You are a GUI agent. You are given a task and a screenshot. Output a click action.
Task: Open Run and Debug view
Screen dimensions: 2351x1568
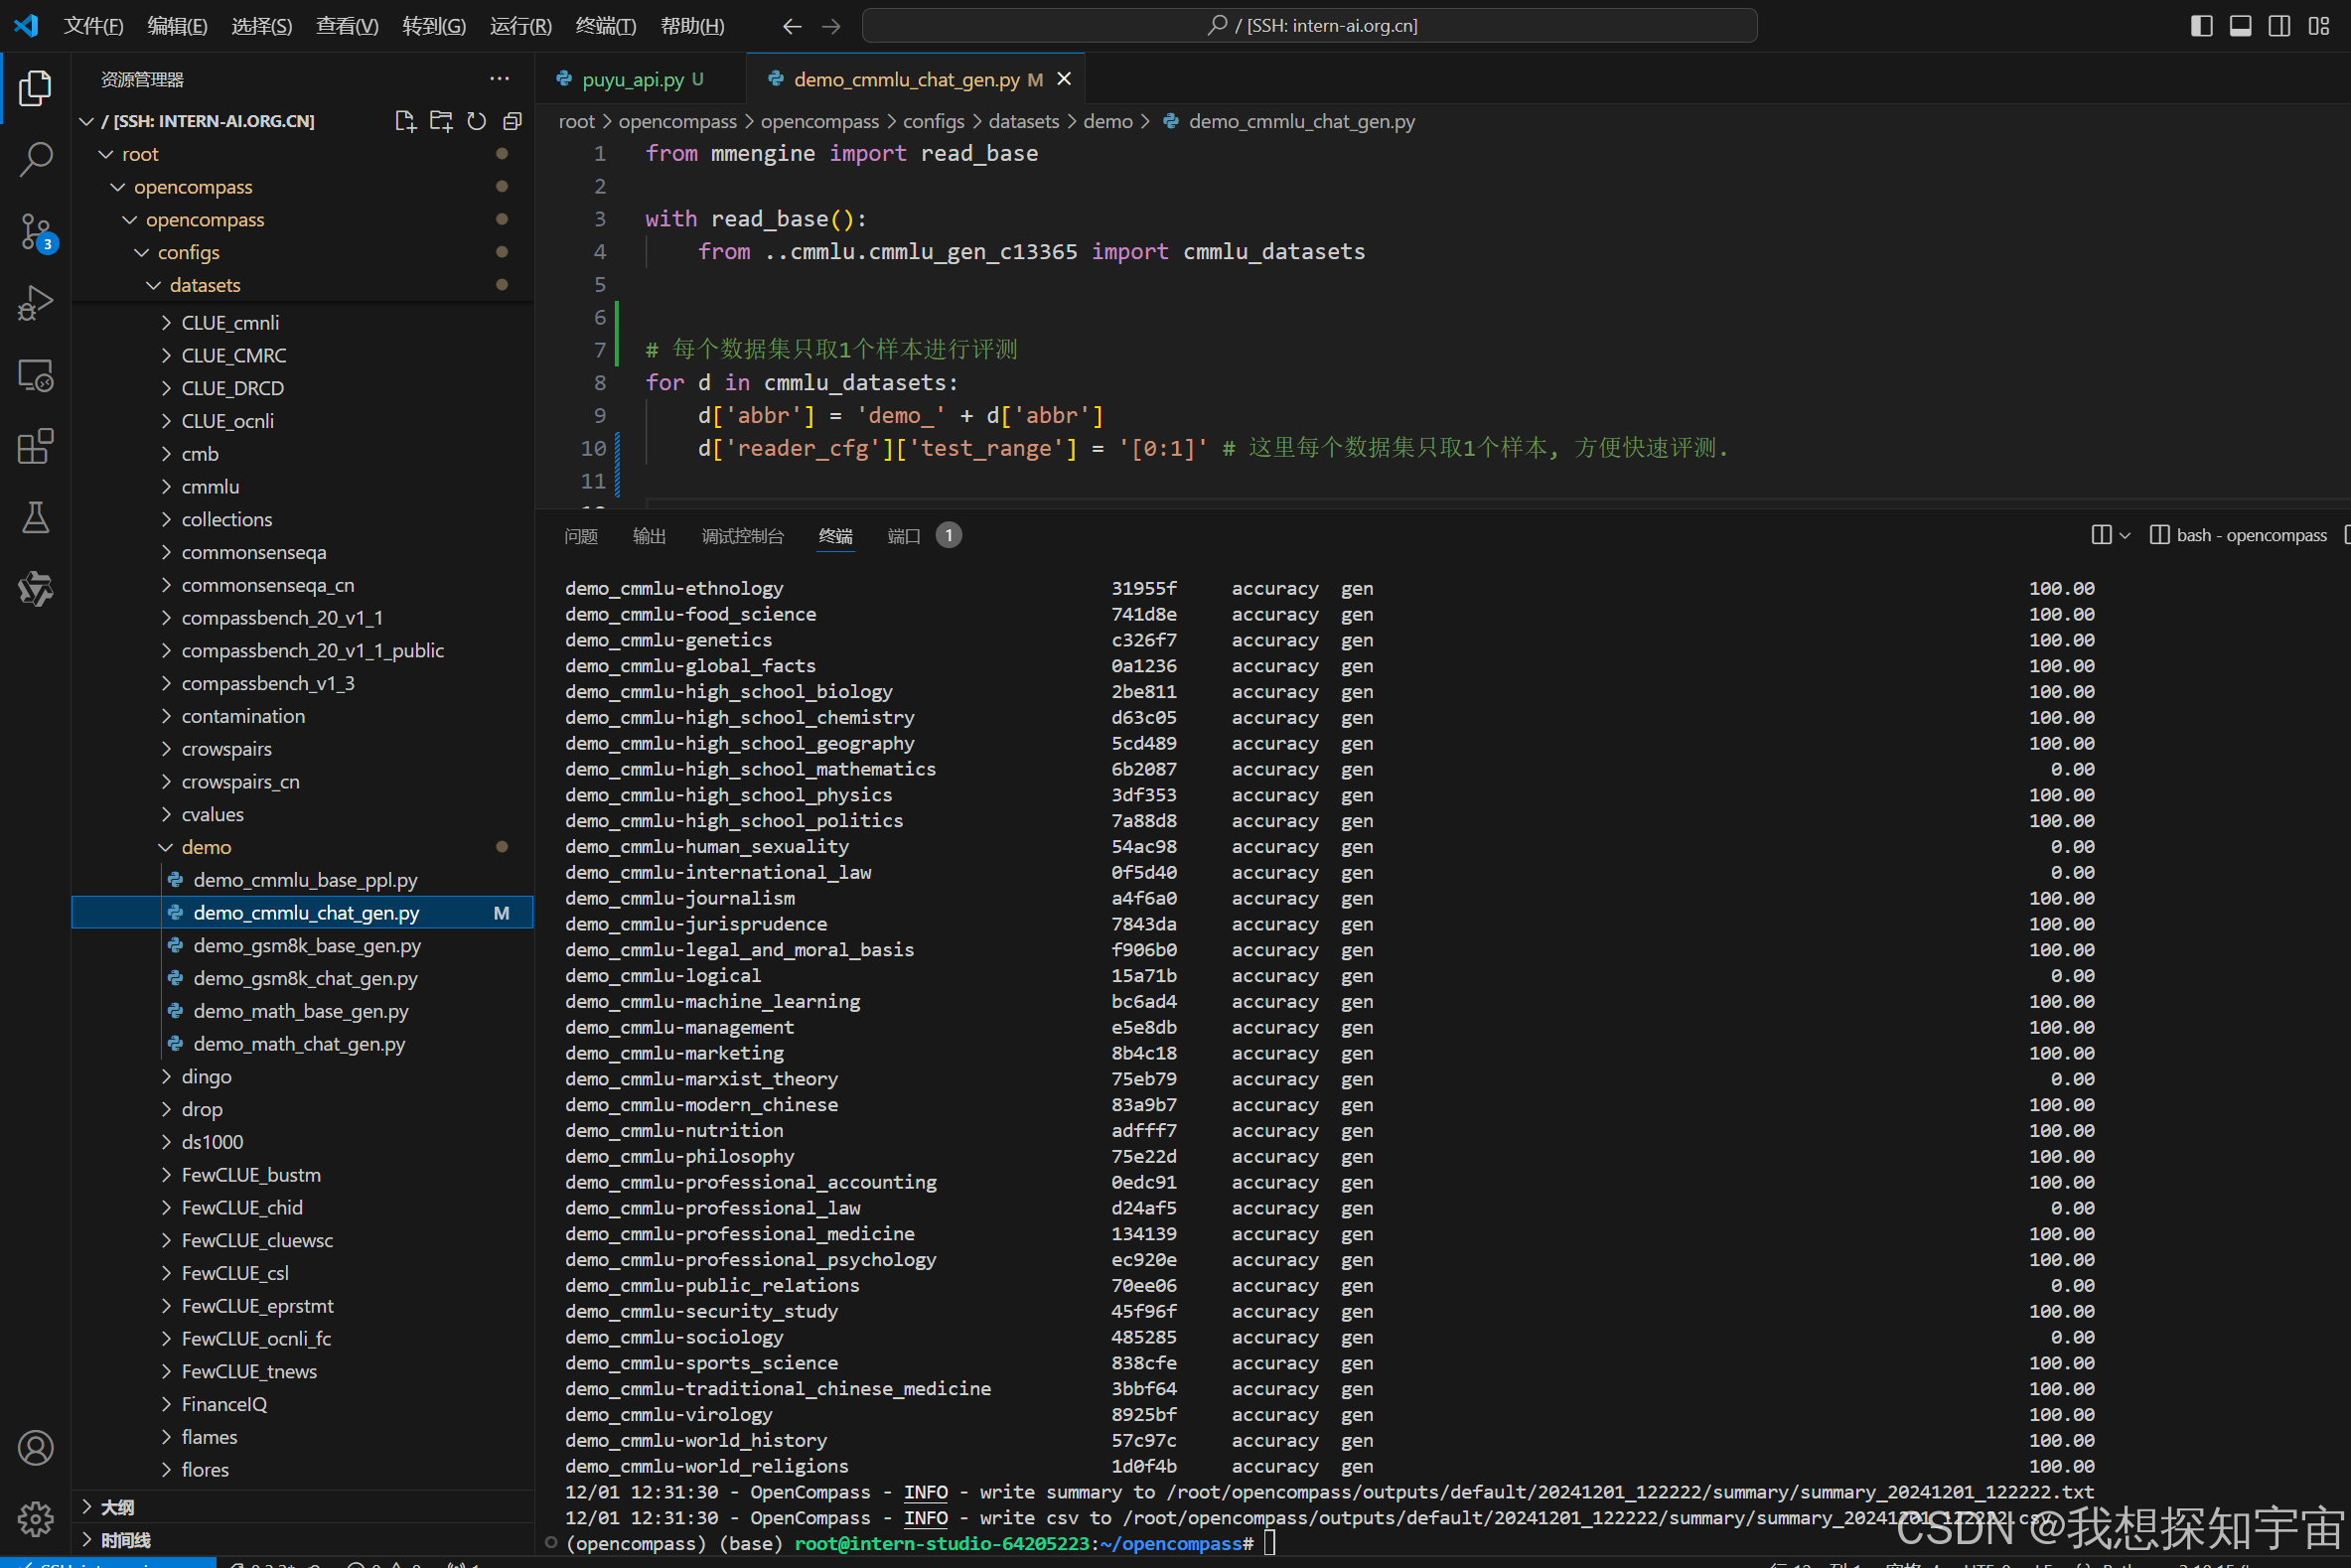point(36,303)
